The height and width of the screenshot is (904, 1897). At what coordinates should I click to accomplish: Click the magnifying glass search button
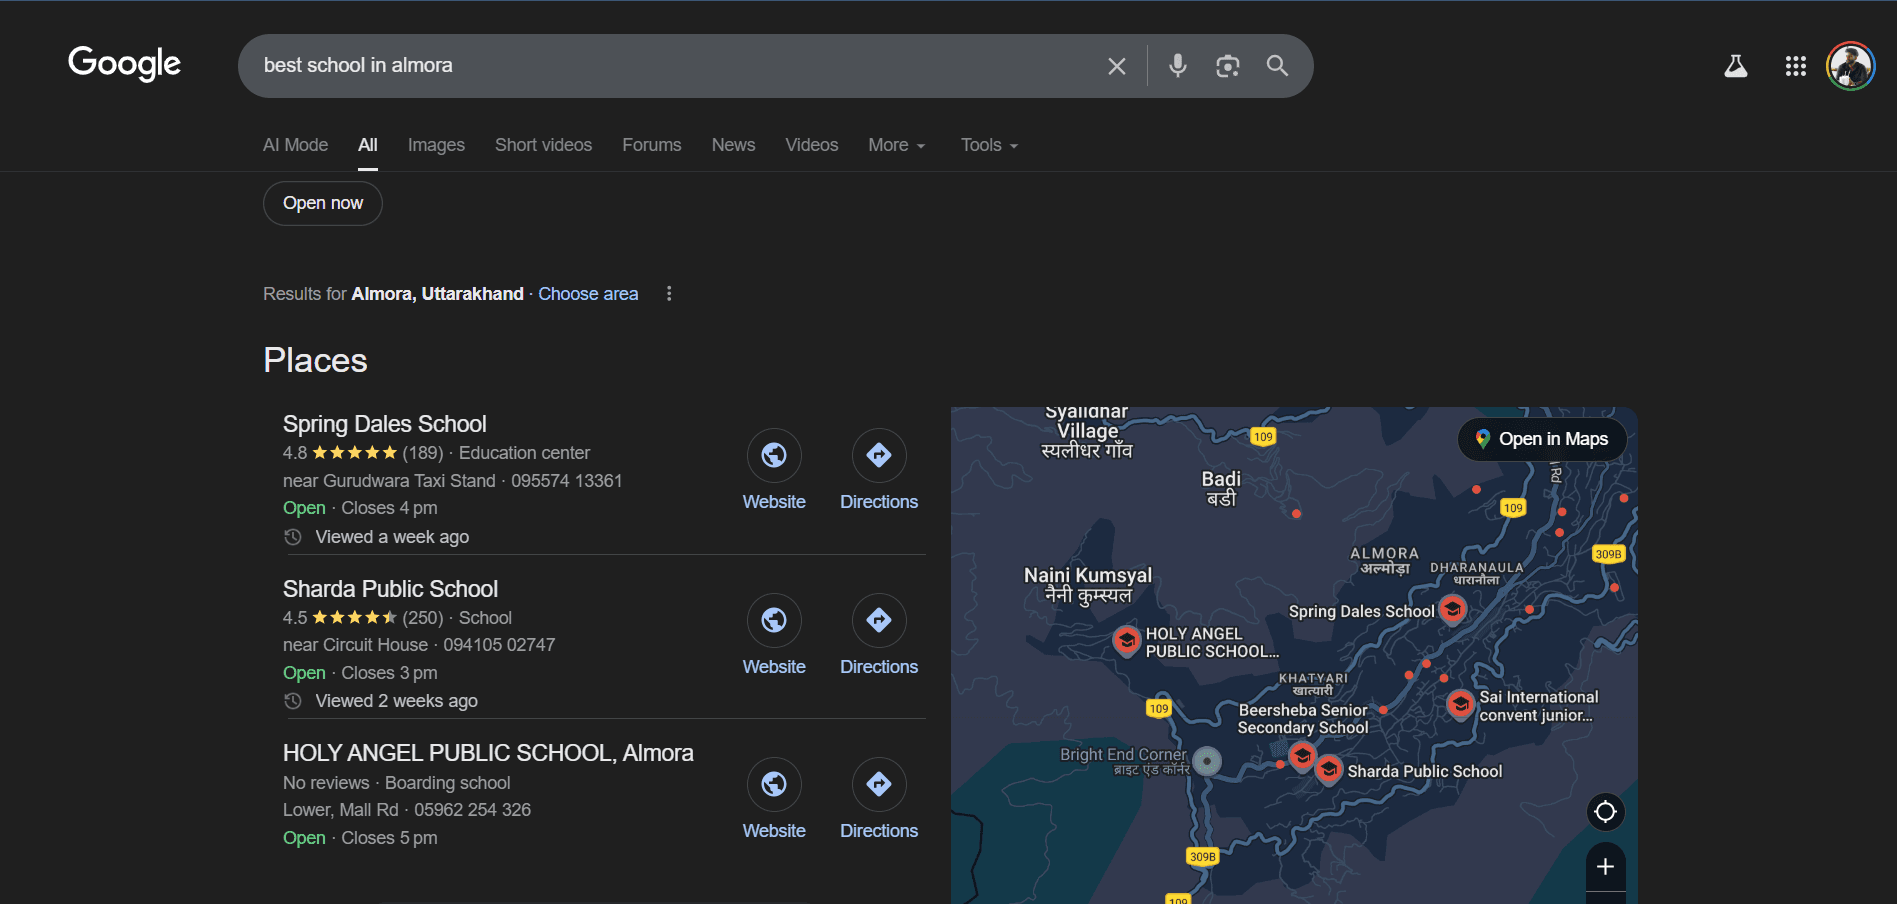[1277, 66]
